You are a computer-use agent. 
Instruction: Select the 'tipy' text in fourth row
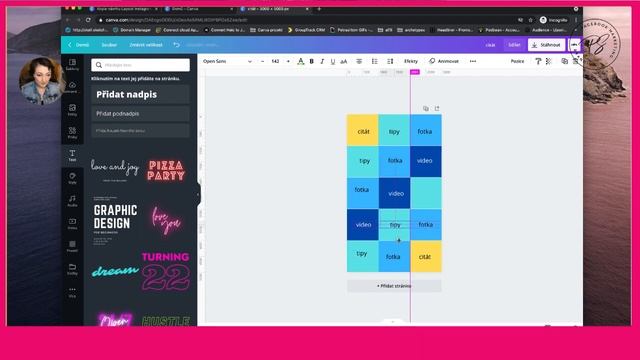pos(395,225)
